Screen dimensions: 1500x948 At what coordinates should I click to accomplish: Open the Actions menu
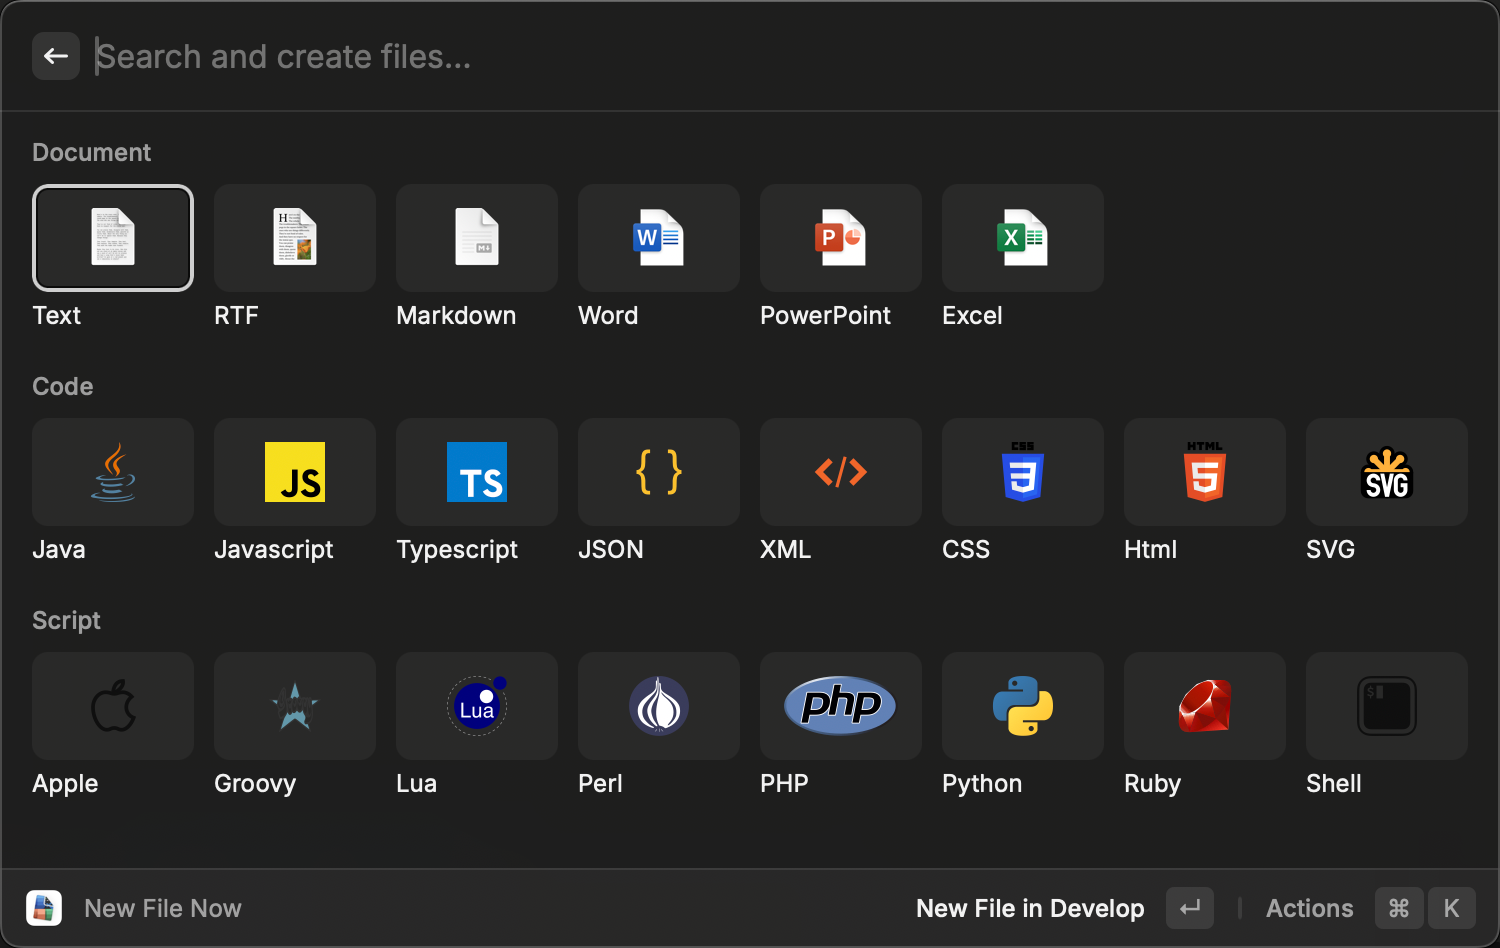coord(1309,908)
